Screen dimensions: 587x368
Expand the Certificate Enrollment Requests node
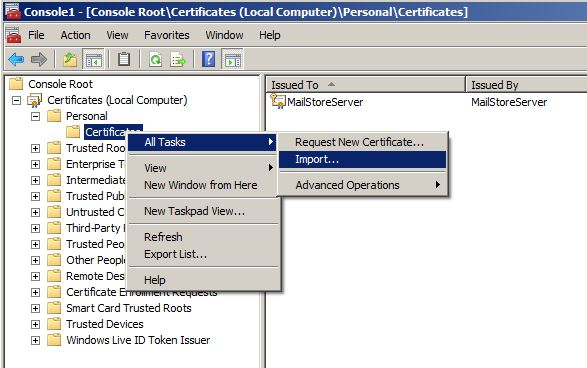pyautogui.click(x=35, y=292)
